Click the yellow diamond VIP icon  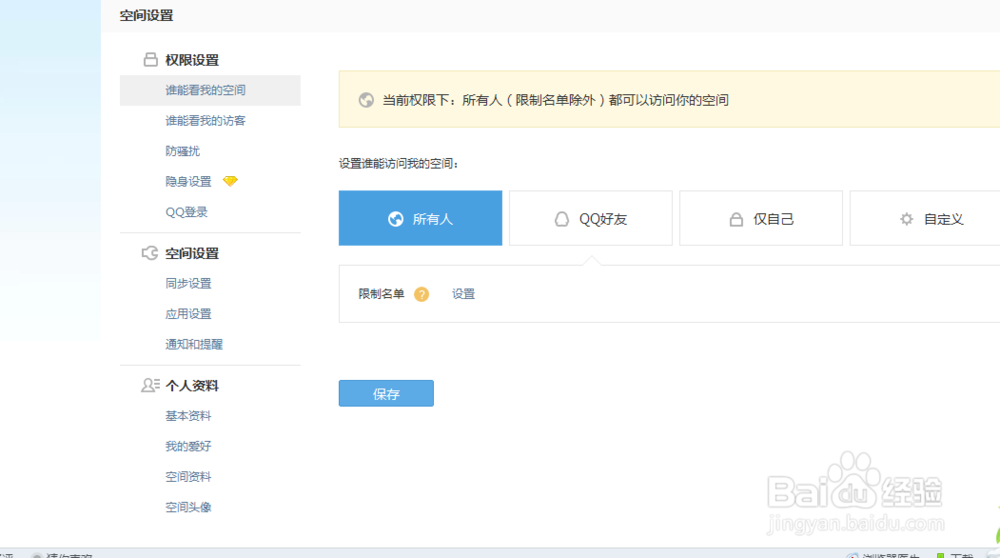[x=230, y=181]
